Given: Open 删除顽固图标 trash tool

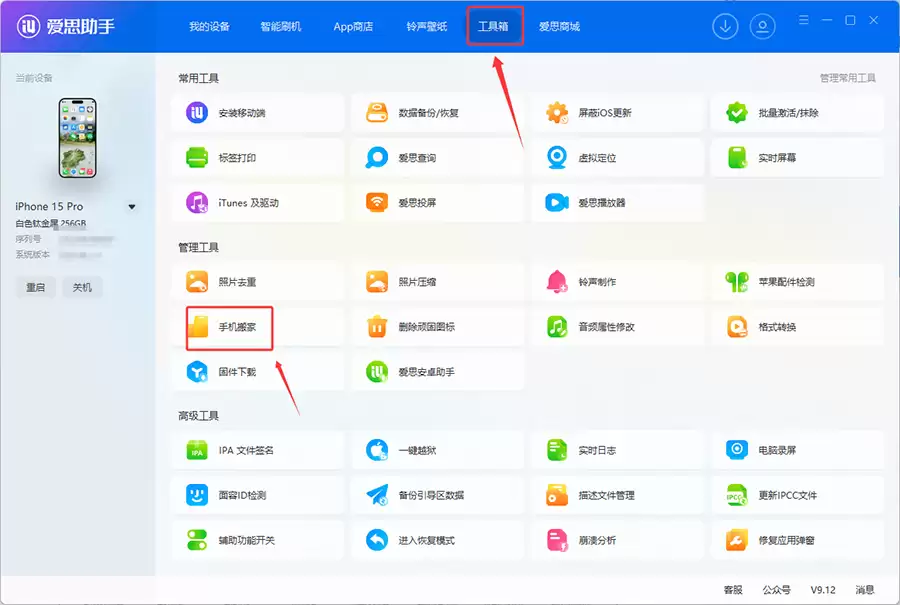Looking at the screenshot, I should [437, 327].
